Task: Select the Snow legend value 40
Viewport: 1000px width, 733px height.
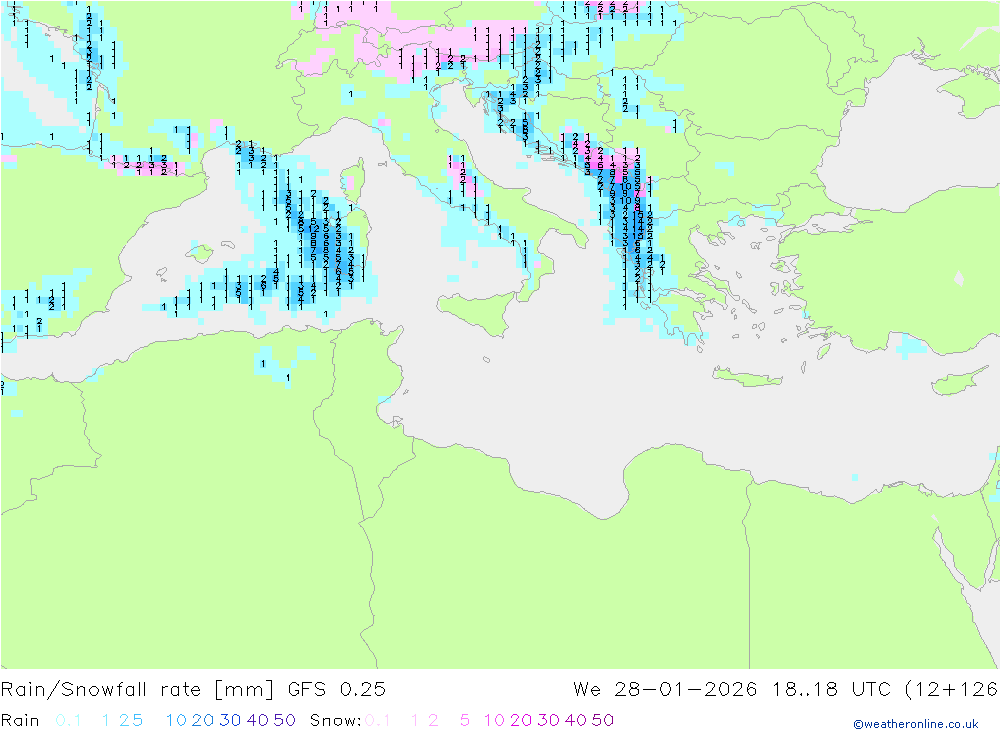Action: tap(576, 720)
